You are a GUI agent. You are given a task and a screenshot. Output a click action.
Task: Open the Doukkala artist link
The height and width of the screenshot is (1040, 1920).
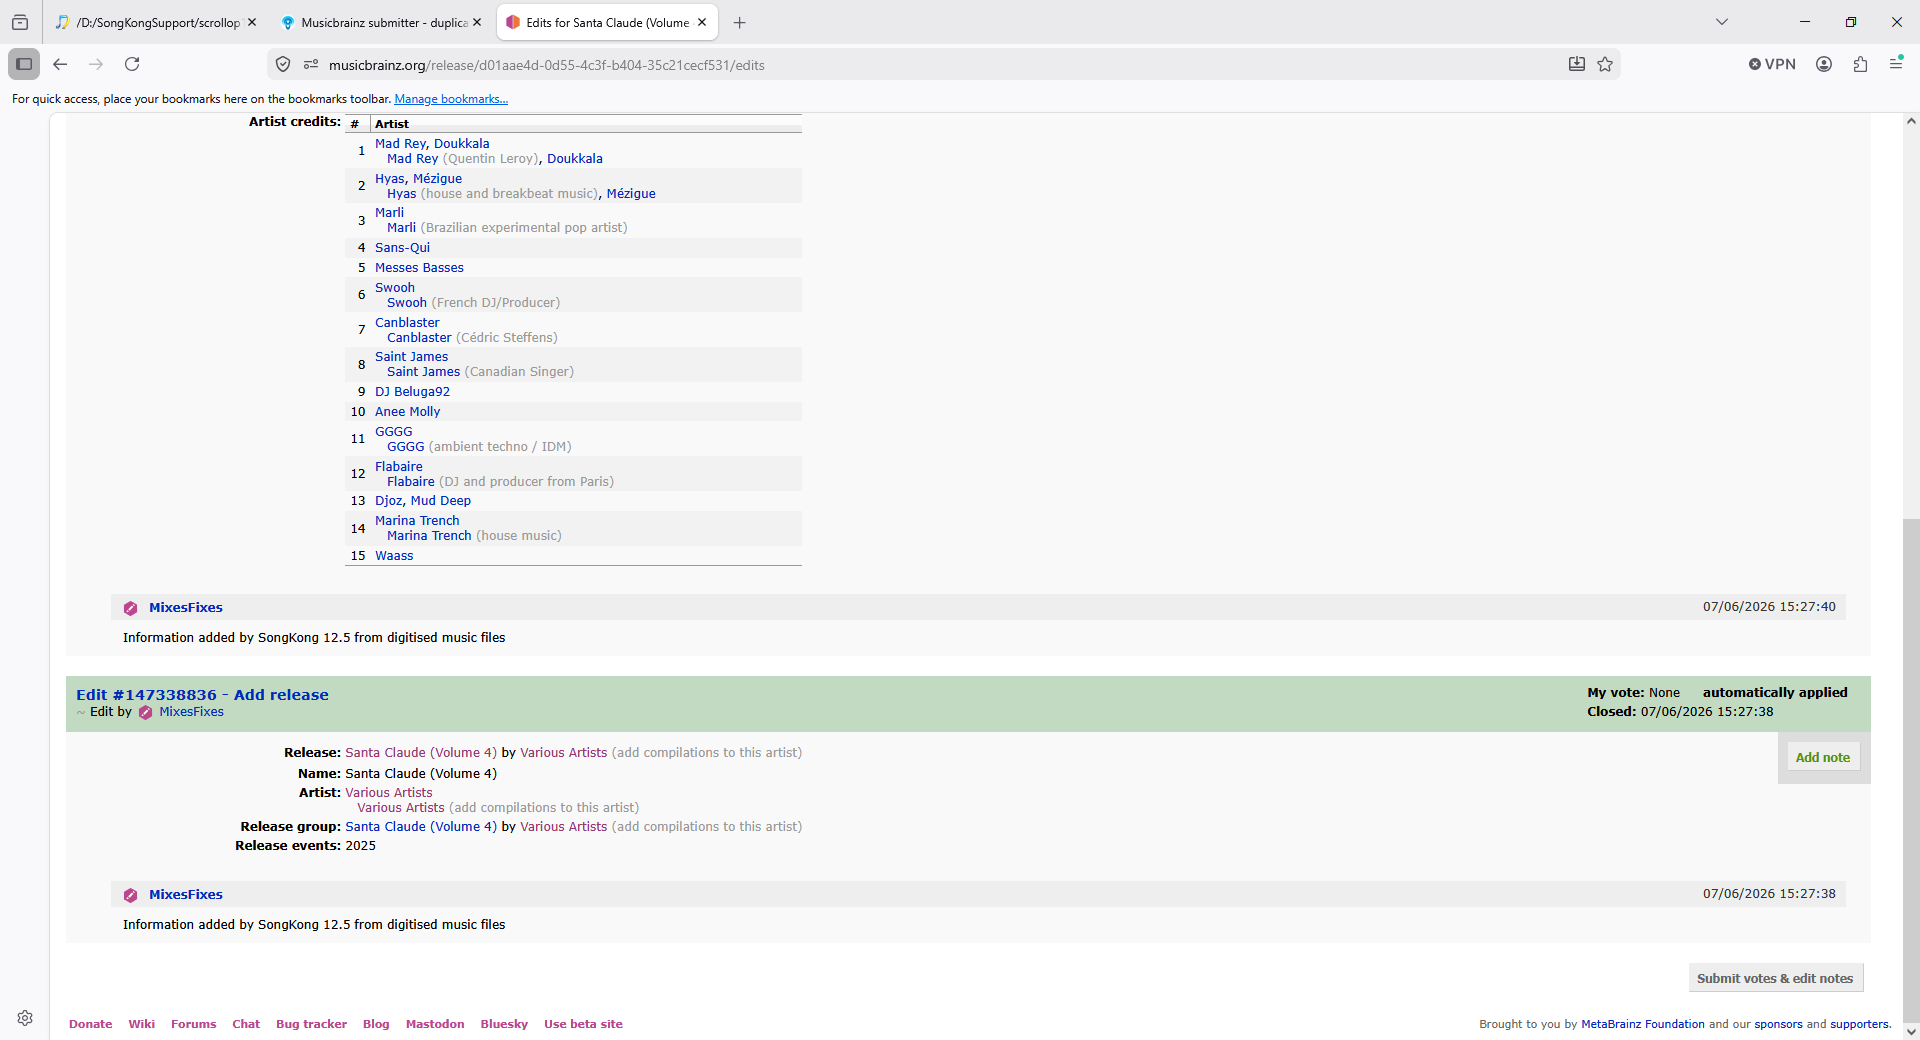(575, 159)
